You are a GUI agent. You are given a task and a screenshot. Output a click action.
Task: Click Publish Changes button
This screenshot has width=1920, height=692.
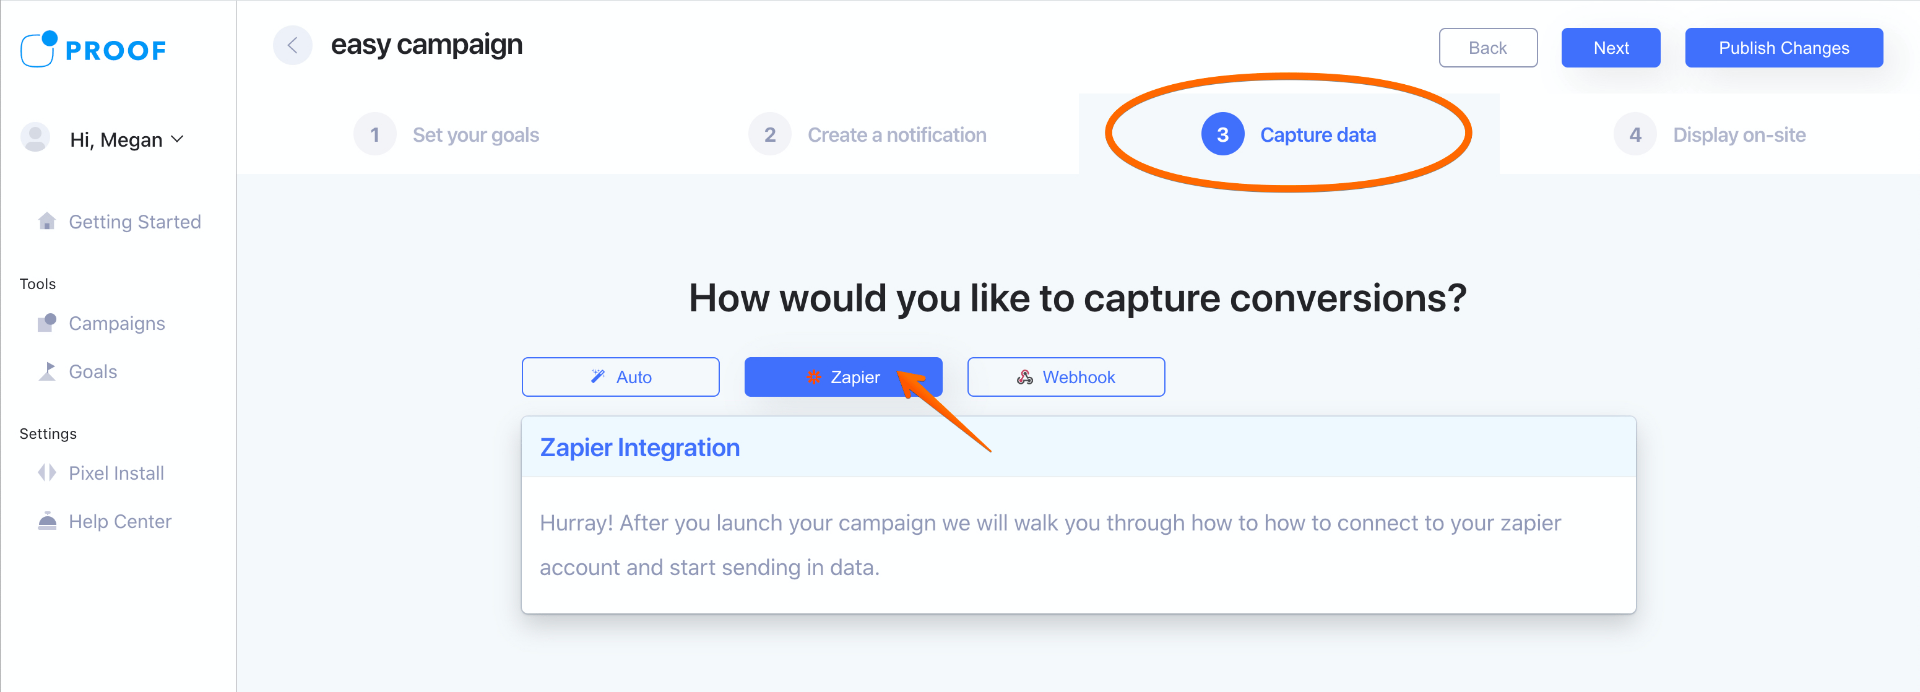[x=1783, y=48]
